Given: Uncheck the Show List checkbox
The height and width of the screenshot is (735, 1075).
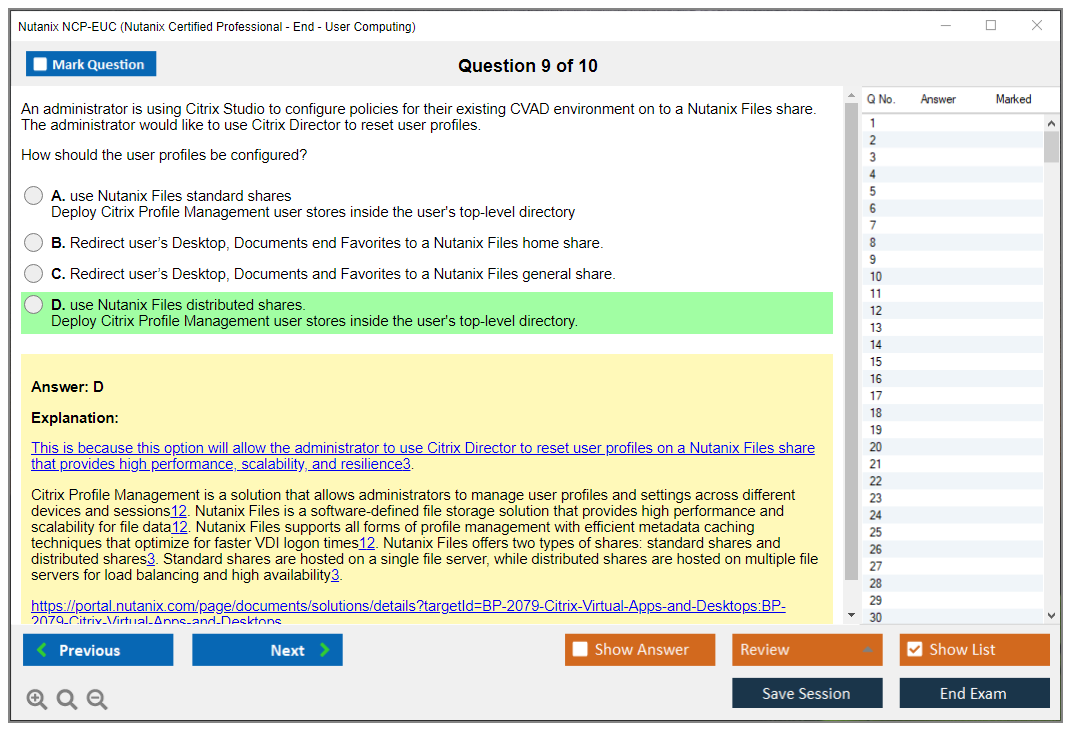Looking at the screenshot, I should click(914, 650).
